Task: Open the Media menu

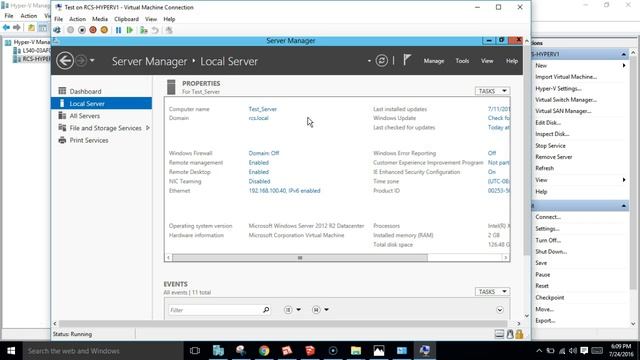Action: pyautogui.click(x=100, y=19)
